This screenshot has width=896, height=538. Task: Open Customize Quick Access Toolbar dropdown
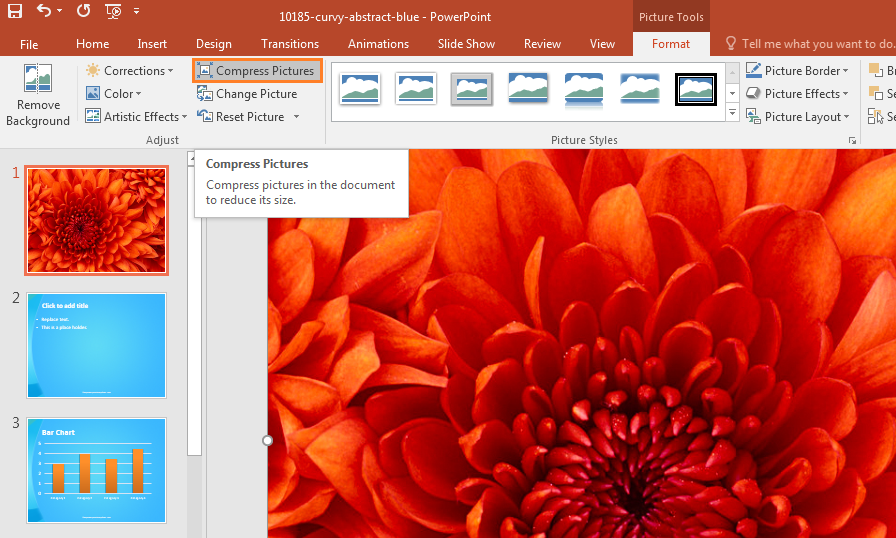[x=137, y=11]
